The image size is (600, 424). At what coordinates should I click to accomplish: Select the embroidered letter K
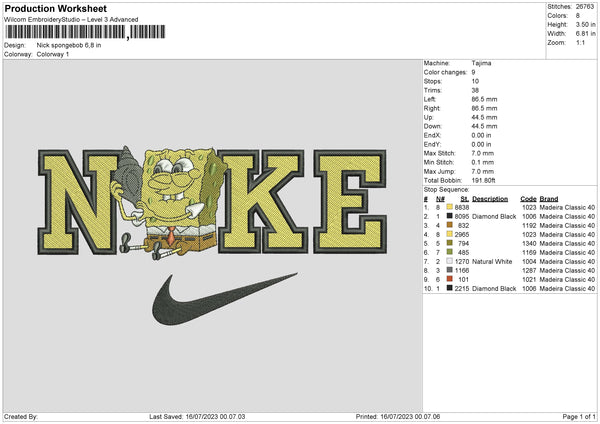(262, 201)
